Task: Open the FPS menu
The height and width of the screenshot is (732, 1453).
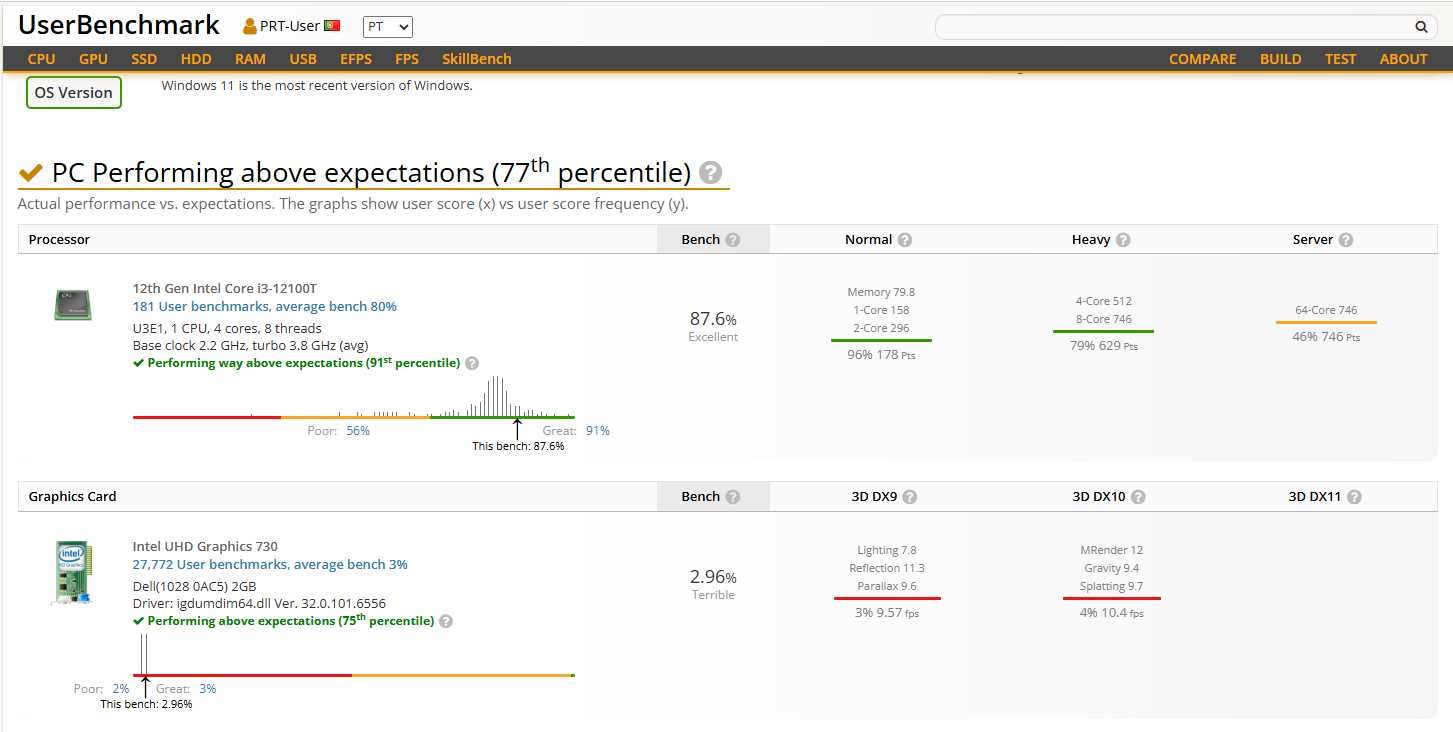Action: [x=407, y=59]
